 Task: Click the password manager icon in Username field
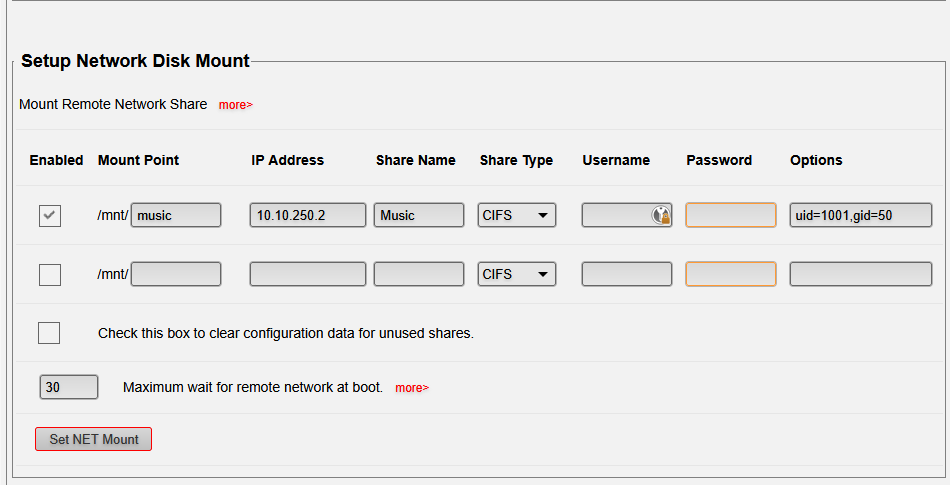(x=661, y=215)
